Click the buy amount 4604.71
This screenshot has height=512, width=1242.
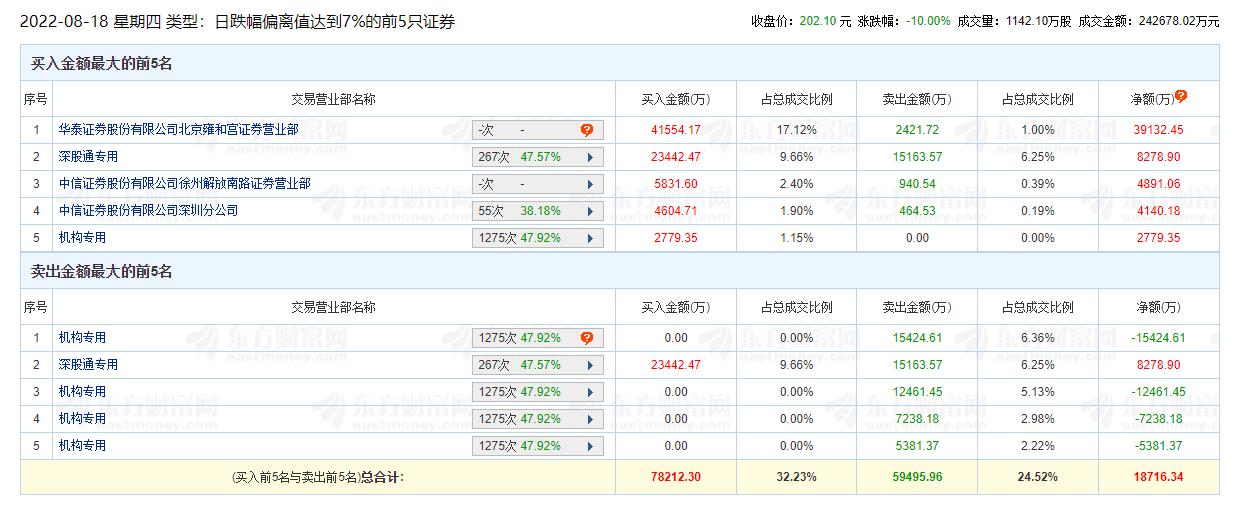(676, 211)
